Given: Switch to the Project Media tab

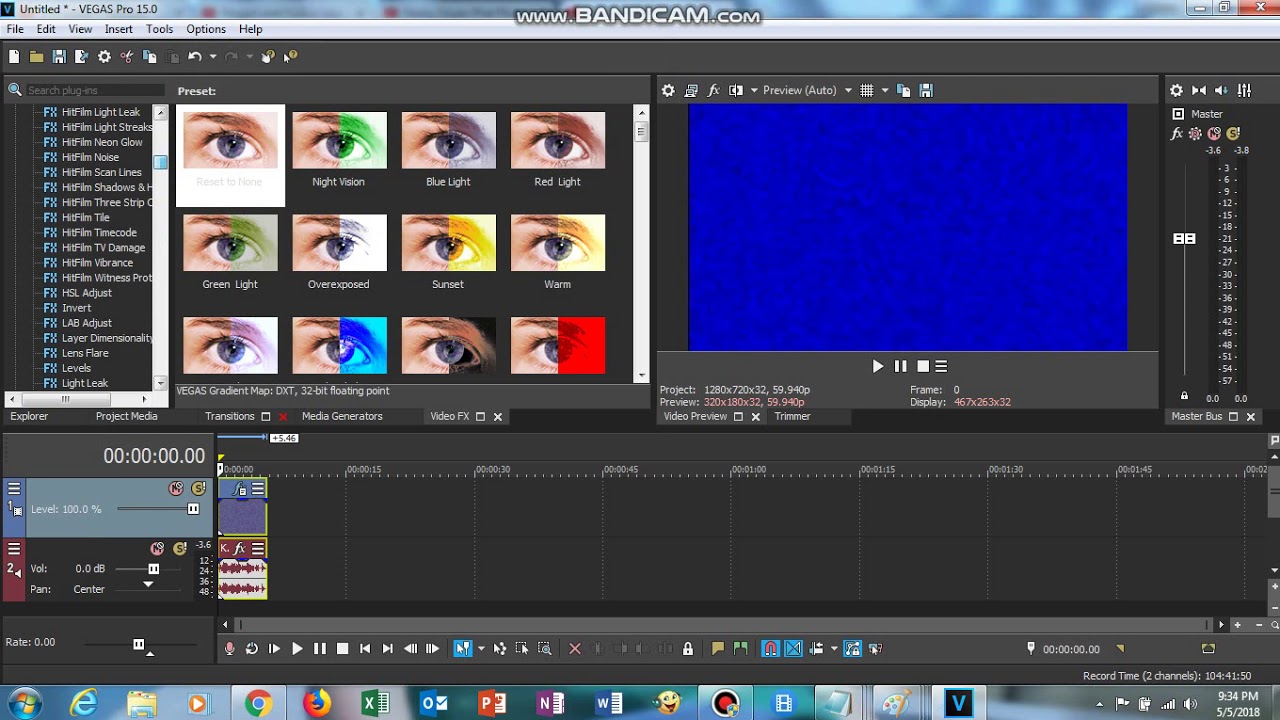Looking at the screenshot, I should [x=126, y=416].
